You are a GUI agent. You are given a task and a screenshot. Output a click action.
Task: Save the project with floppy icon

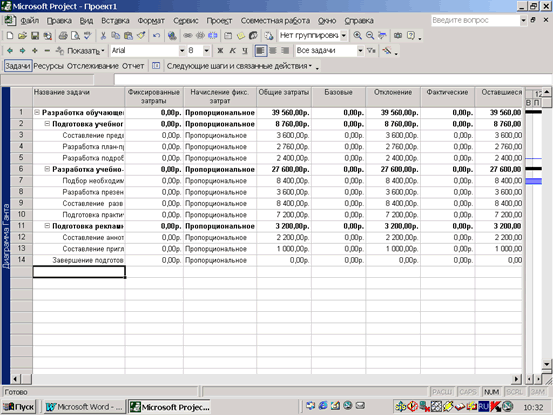pyautogui.click(x=35, y=36)
